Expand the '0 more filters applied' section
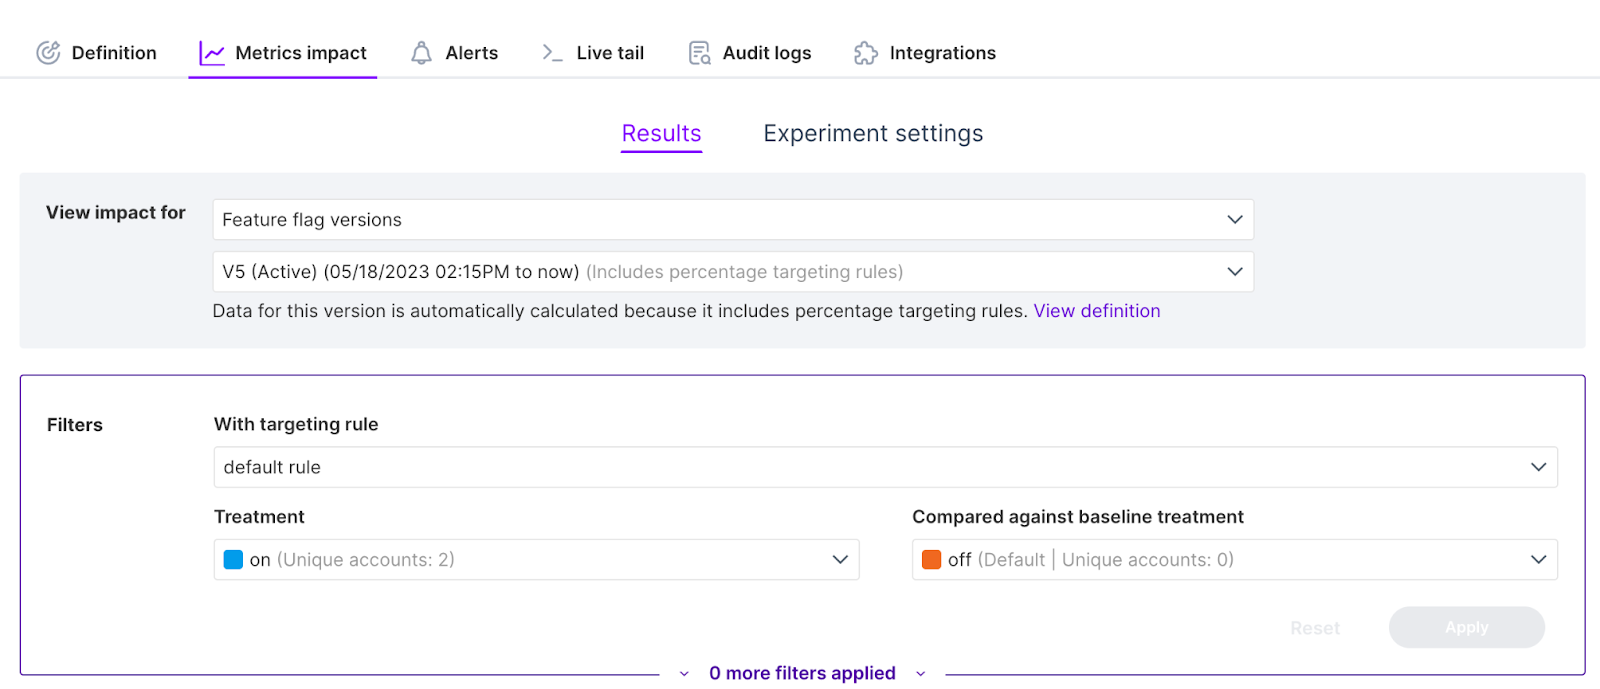Screen dimensions: 1600x689 802,674
